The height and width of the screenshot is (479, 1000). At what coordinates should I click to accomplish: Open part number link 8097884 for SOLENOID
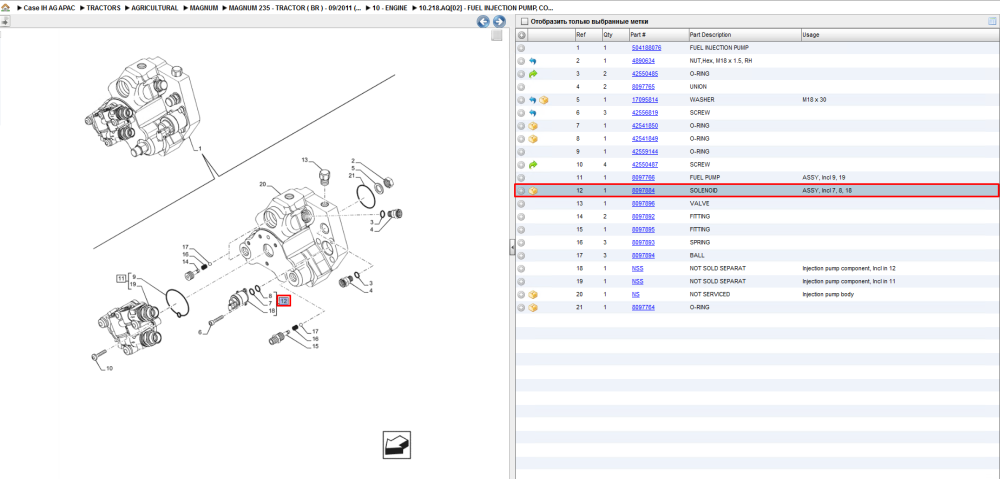(x=643, y=191)
